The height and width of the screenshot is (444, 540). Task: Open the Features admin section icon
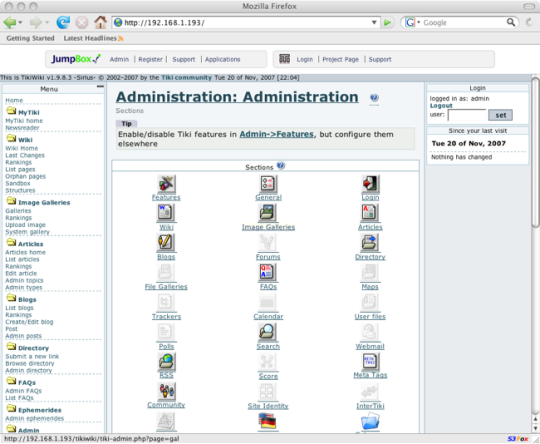pos(166,184)
